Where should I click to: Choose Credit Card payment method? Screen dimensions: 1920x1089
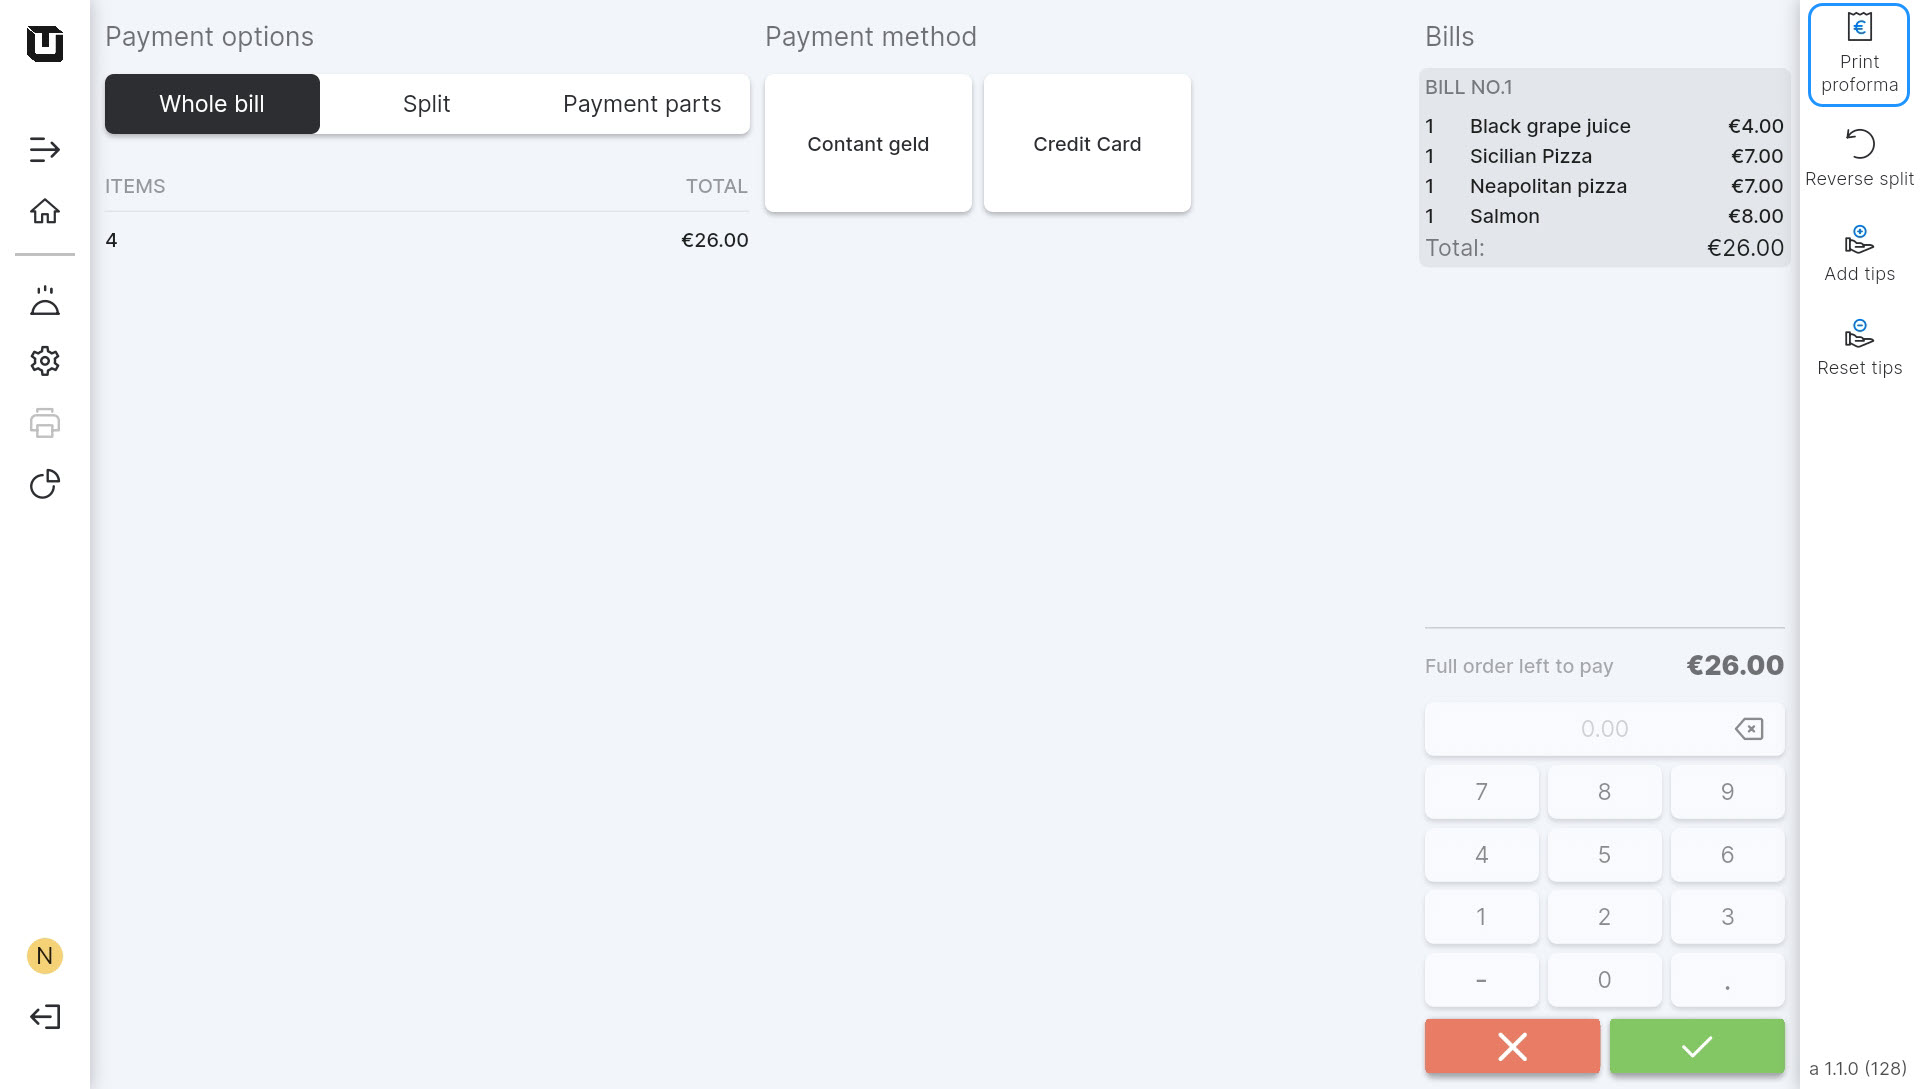[x=1087, y=144]
